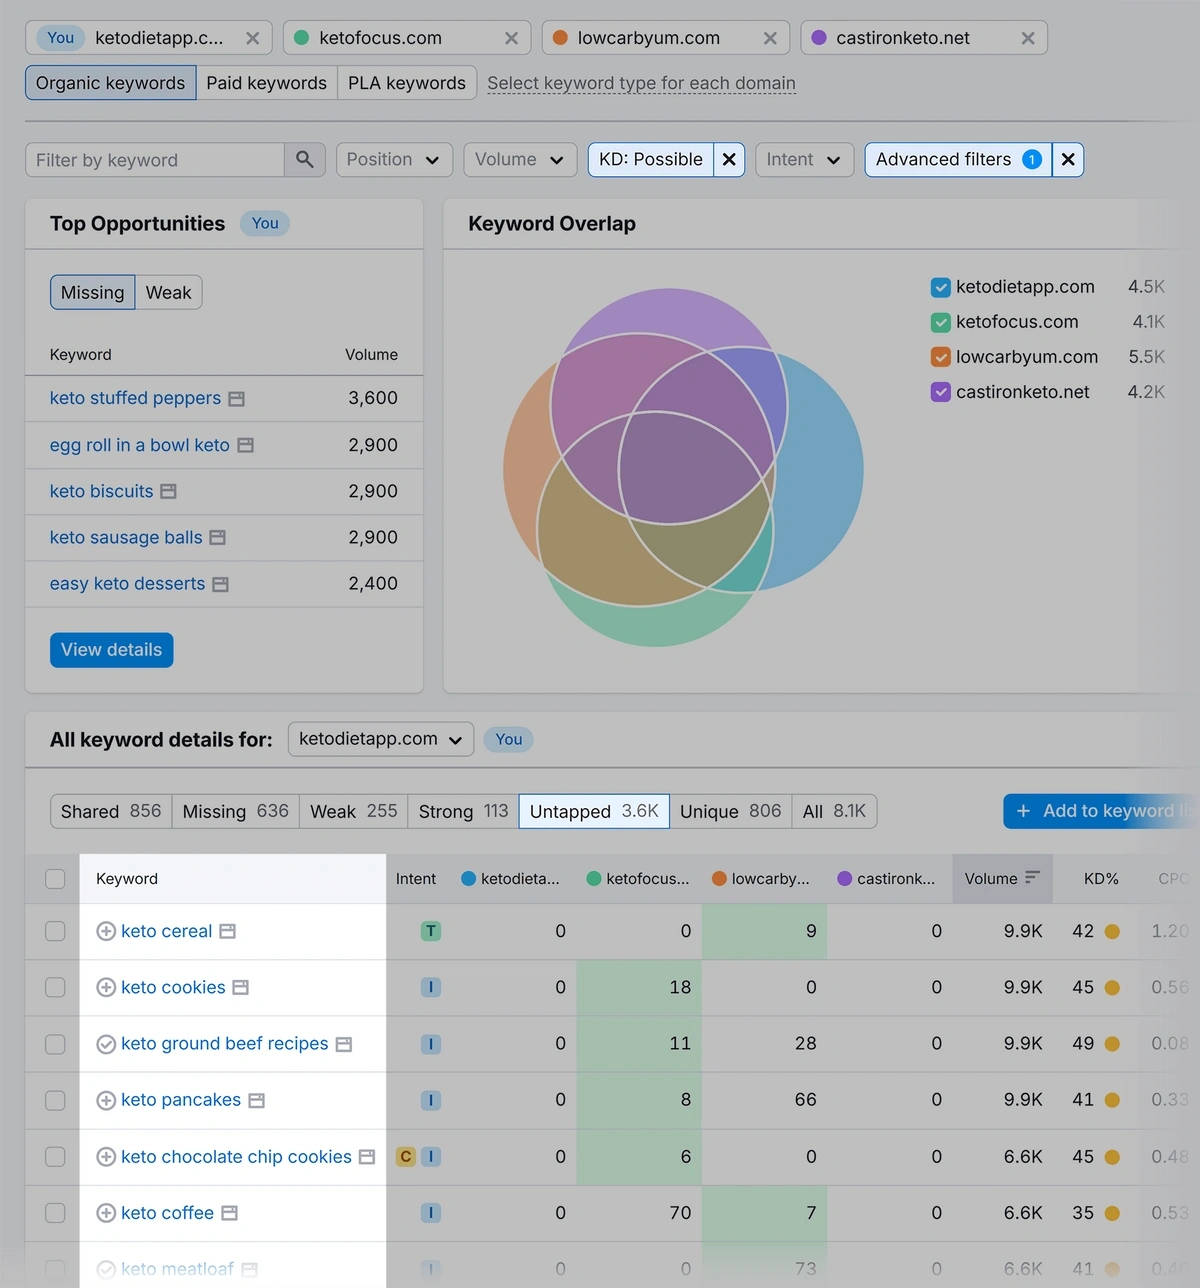Open SERP icon for keto biscuits
This screenshot has height=1288, width=1200.
click(168, 491)
